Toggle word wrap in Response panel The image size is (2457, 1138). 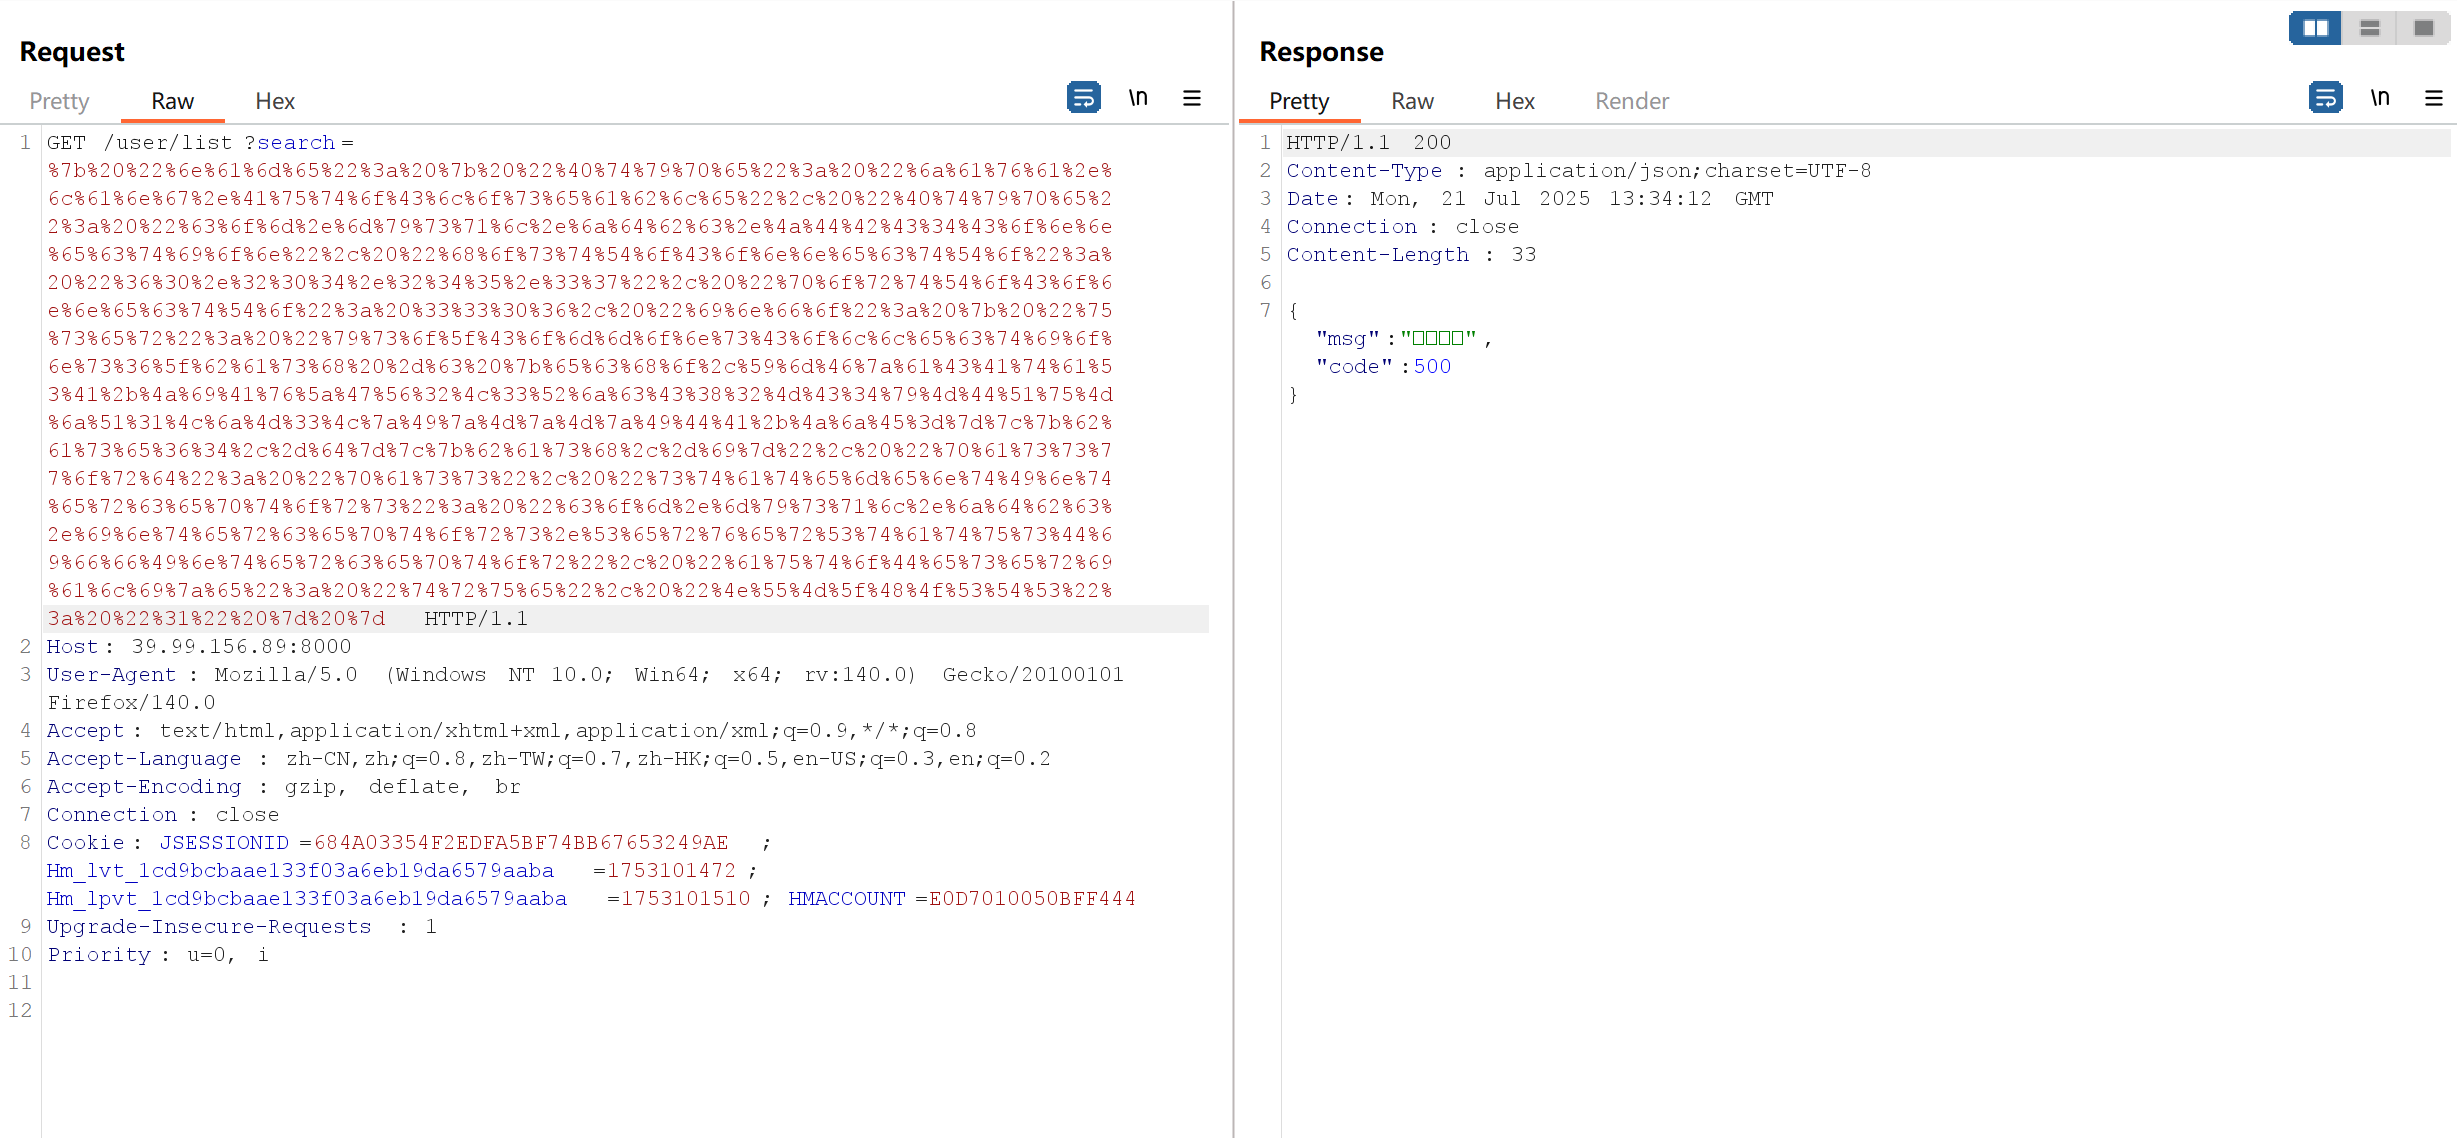2325,98
